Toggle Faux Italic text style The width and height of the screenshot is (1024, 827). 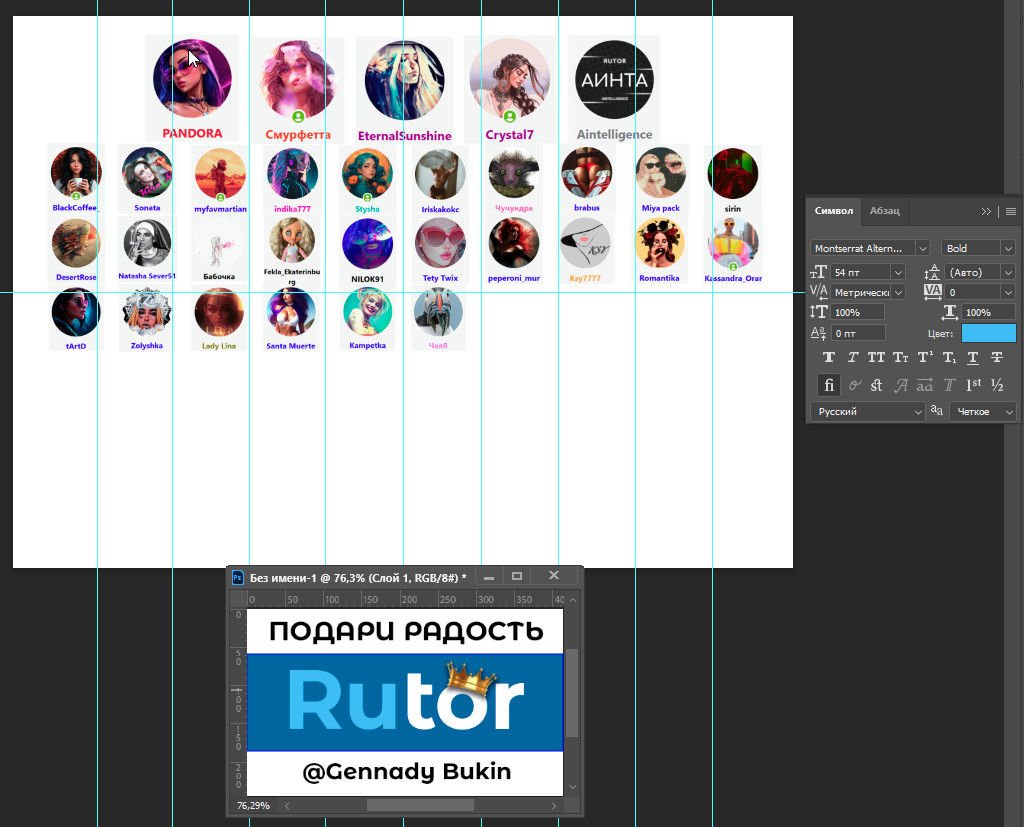[x=852, y=358]
